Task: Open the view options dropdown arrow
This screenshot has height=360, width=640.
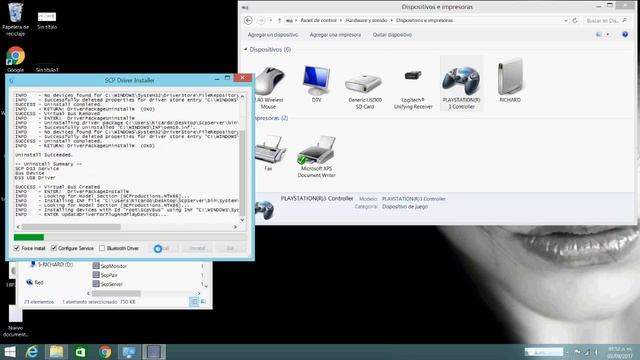Action: click(608, 35)
